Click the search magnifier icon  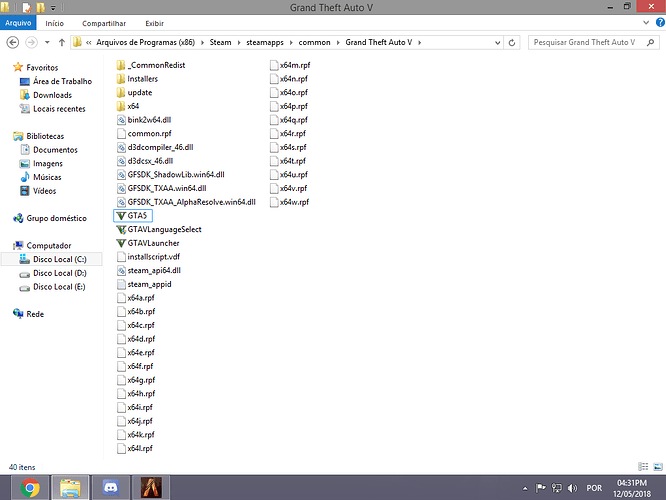[650, 42]
